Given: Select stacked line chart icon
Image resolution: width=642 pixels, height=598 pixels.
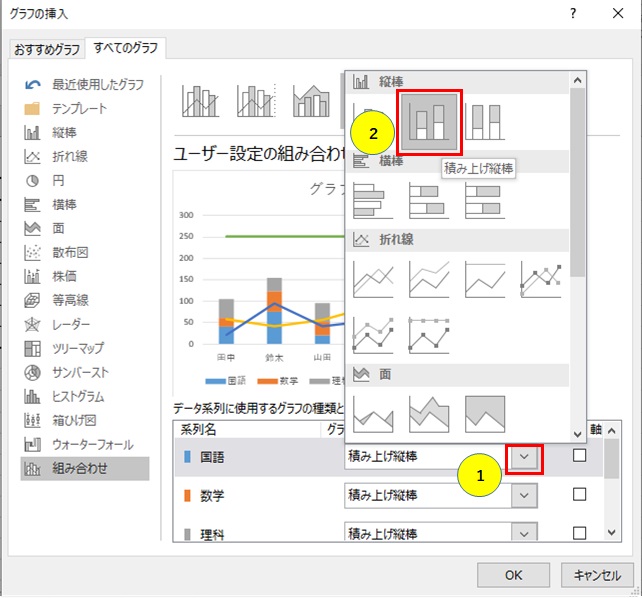Looking at the screenshot, I should [x=429, y=280].
